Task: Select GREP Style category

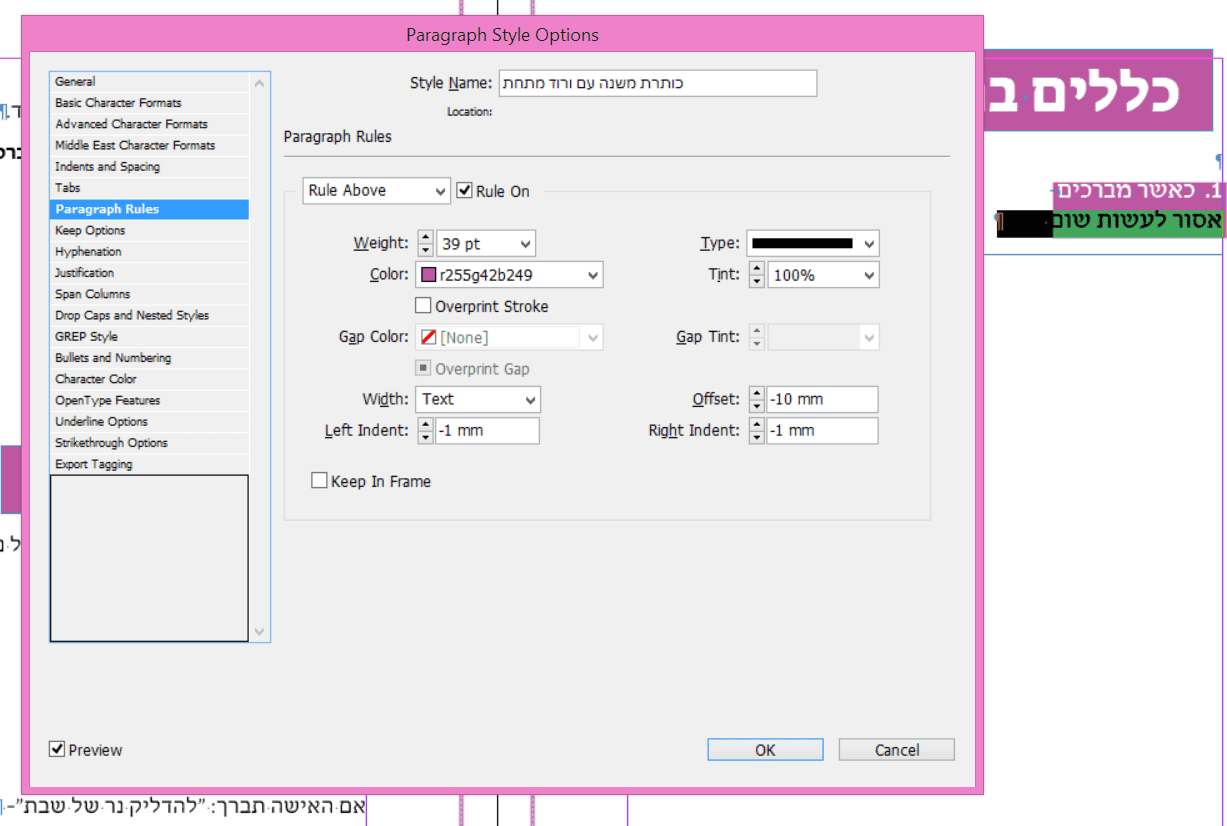Action: click(x=150, y=337)
